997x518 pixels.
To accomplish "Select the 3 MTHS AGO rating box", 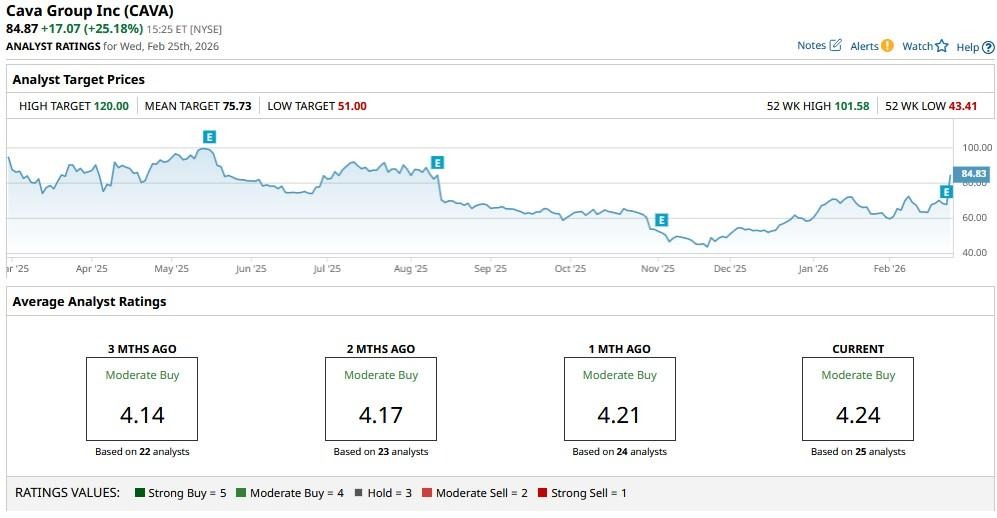I will point(142,399).
